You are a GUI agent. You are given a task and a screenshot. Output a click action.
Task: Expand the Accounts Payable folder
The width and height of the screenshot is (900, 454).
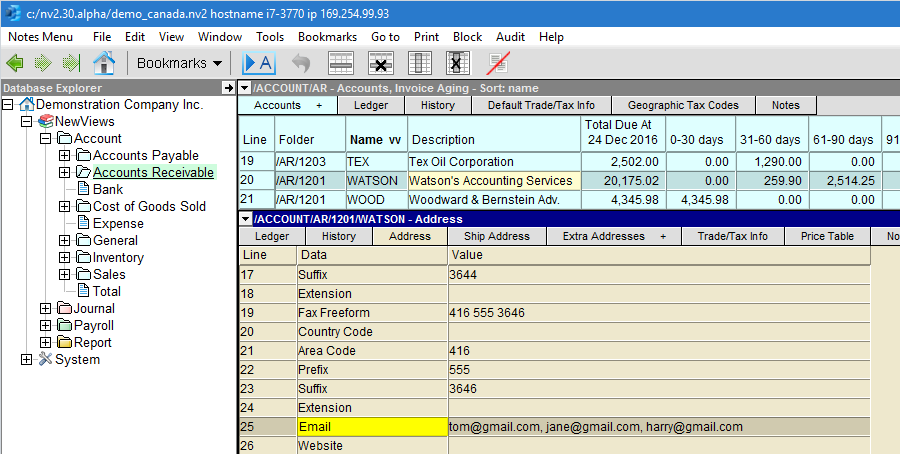point(65,156)
